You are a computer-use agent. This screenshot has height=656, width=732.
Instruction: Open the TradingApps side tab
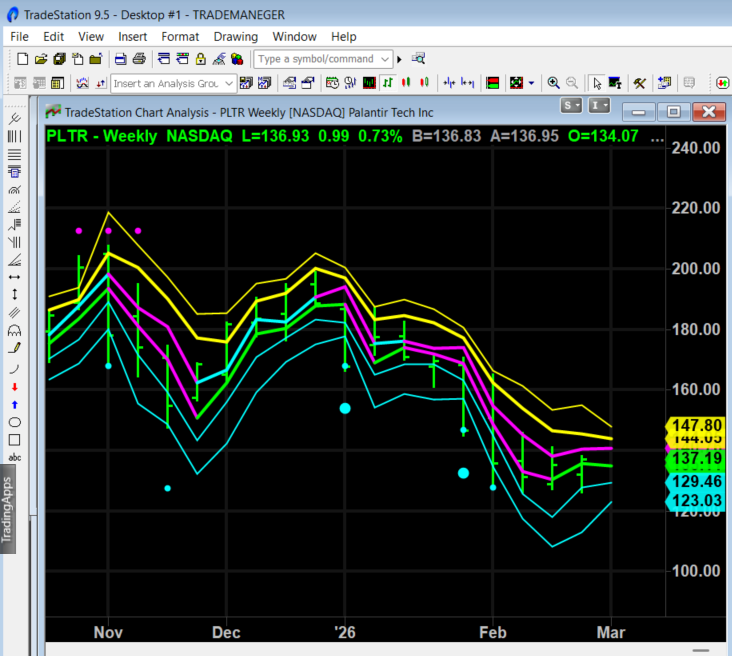pos(7,509)
